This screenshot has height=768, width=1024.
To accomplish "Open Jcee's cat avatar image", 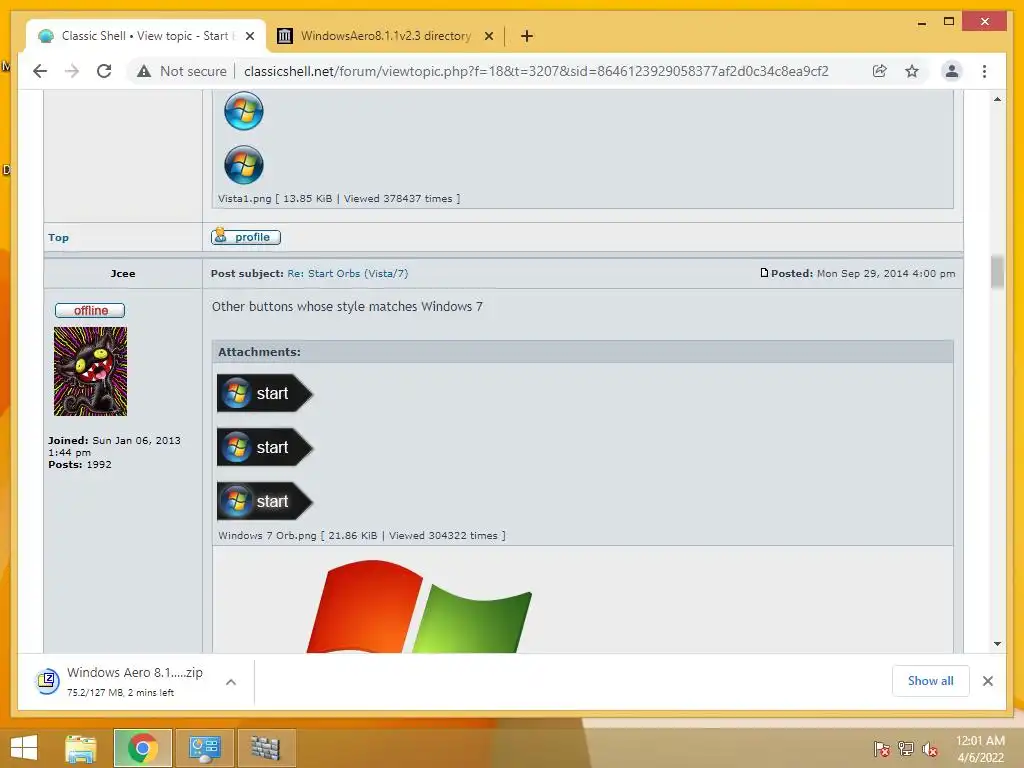I will tap(90, 371).
